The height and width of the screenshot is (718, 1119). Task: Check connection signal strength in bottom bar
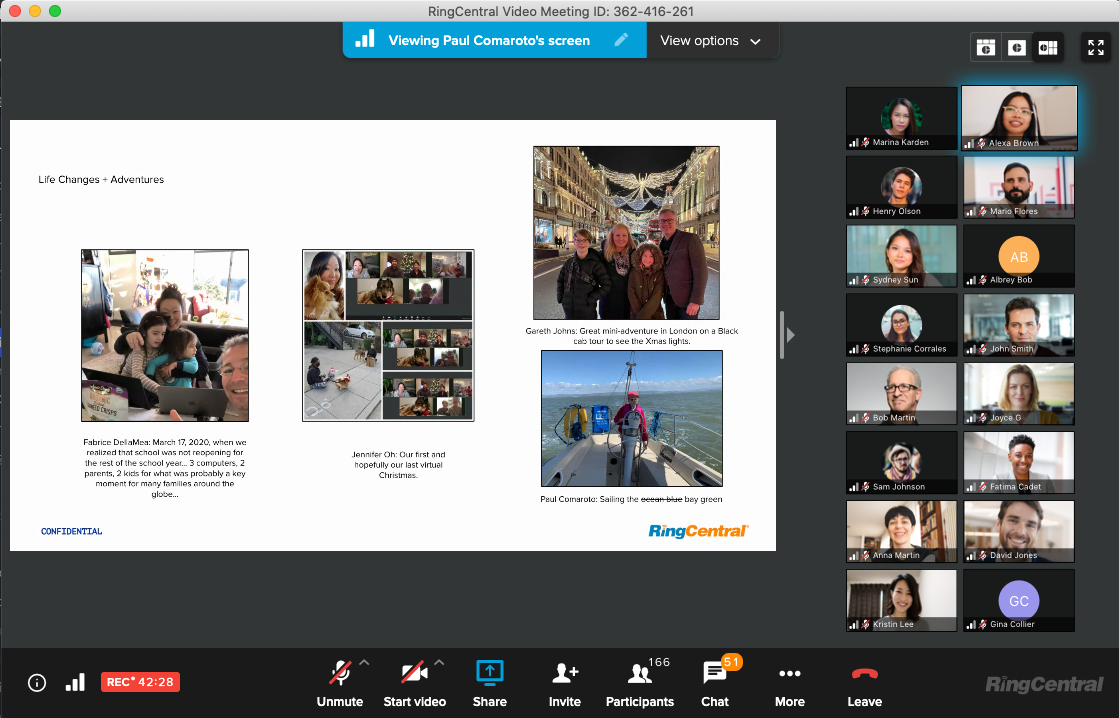[x=75, y=683]
